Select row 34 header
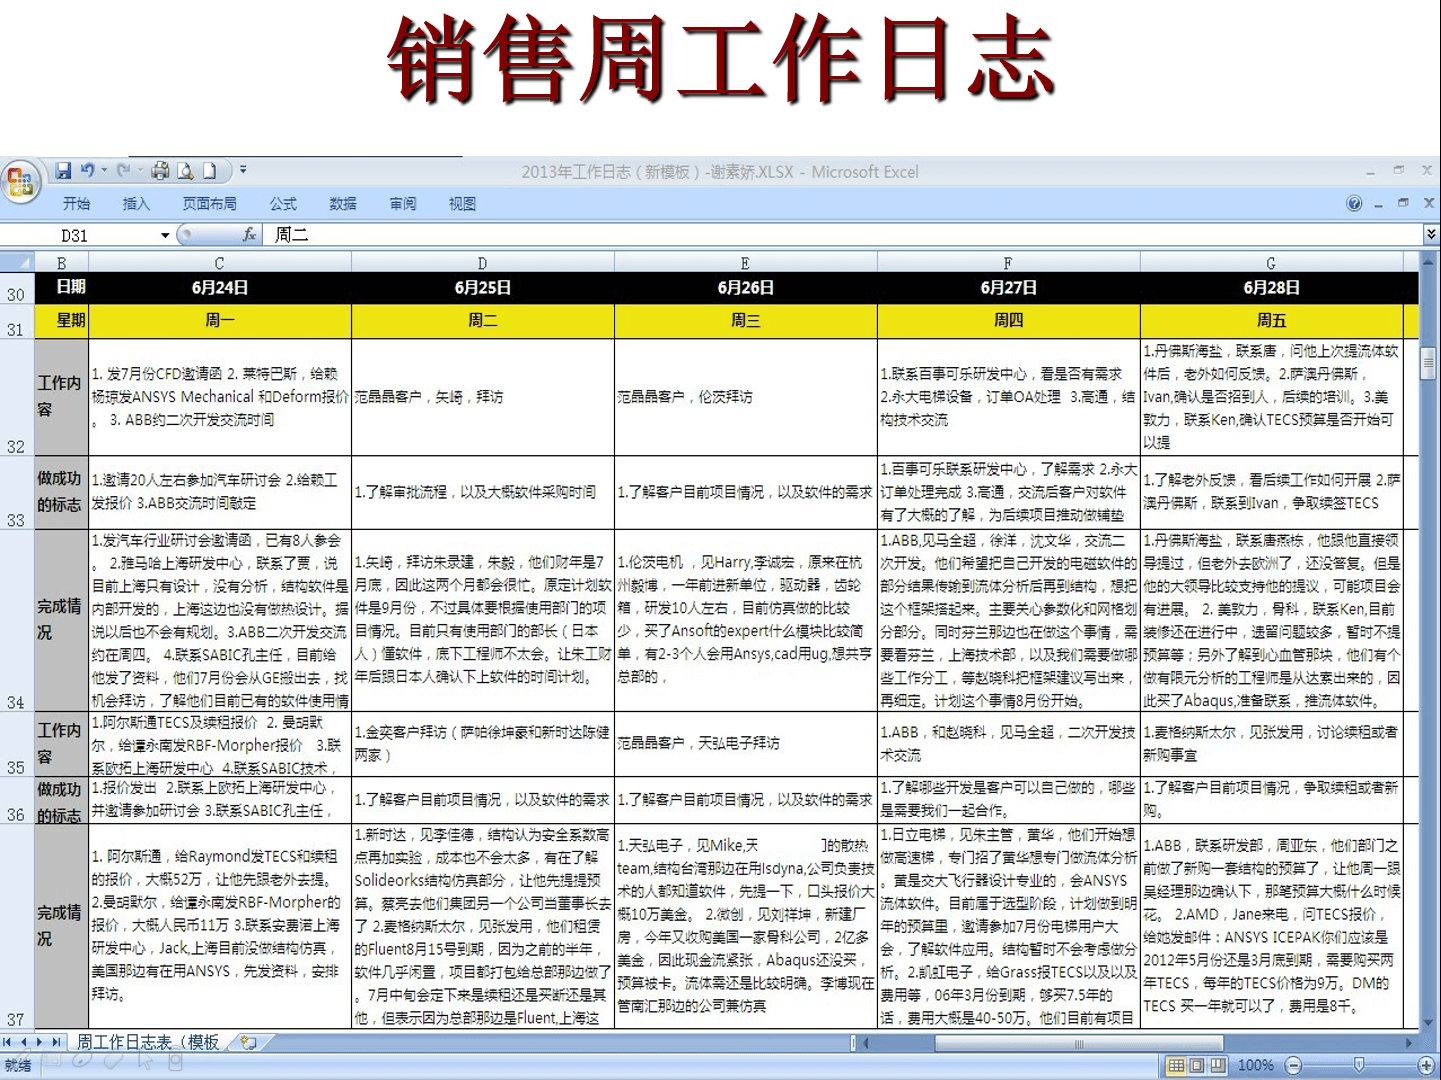The height and width of the screenshot is (1080, 1441). [17, 621]
